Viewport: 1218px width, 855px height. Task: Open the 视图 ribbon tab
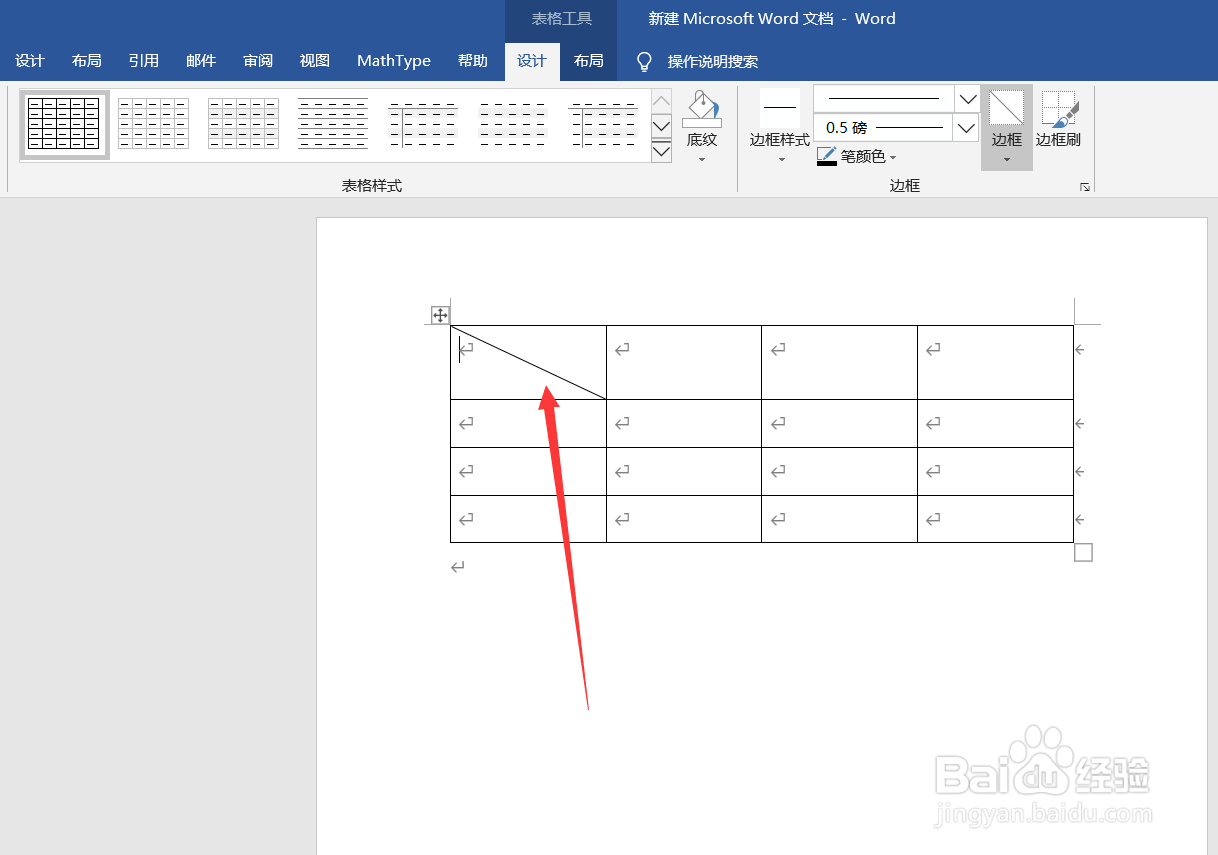pyautogui.click(x=315, y=61)
